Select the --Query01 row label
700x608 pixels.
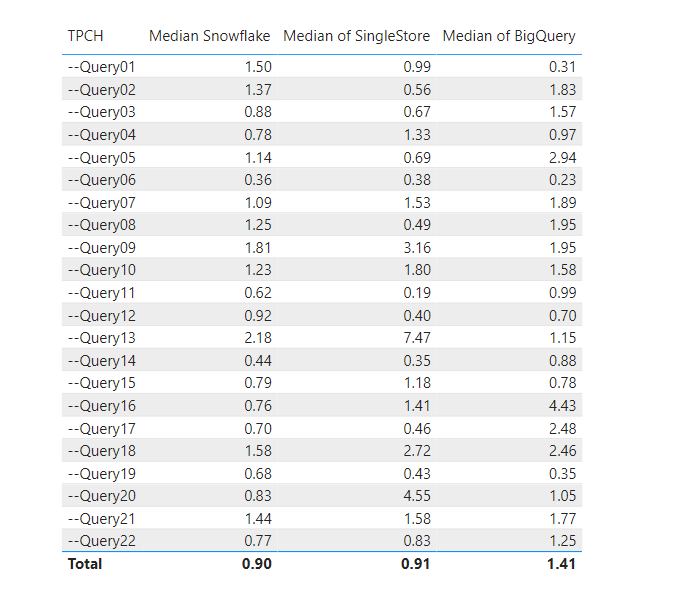point(101,67)
